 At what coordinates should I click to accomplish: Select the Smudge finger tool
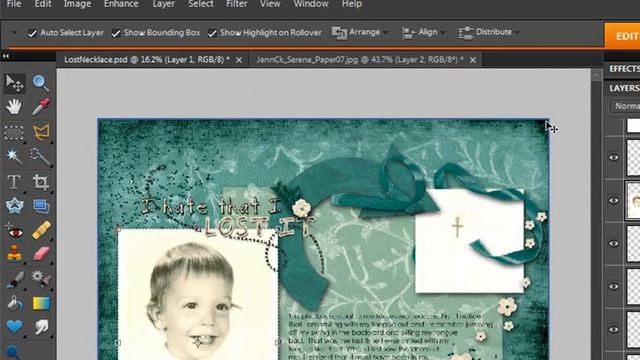[x=41, y=327]
